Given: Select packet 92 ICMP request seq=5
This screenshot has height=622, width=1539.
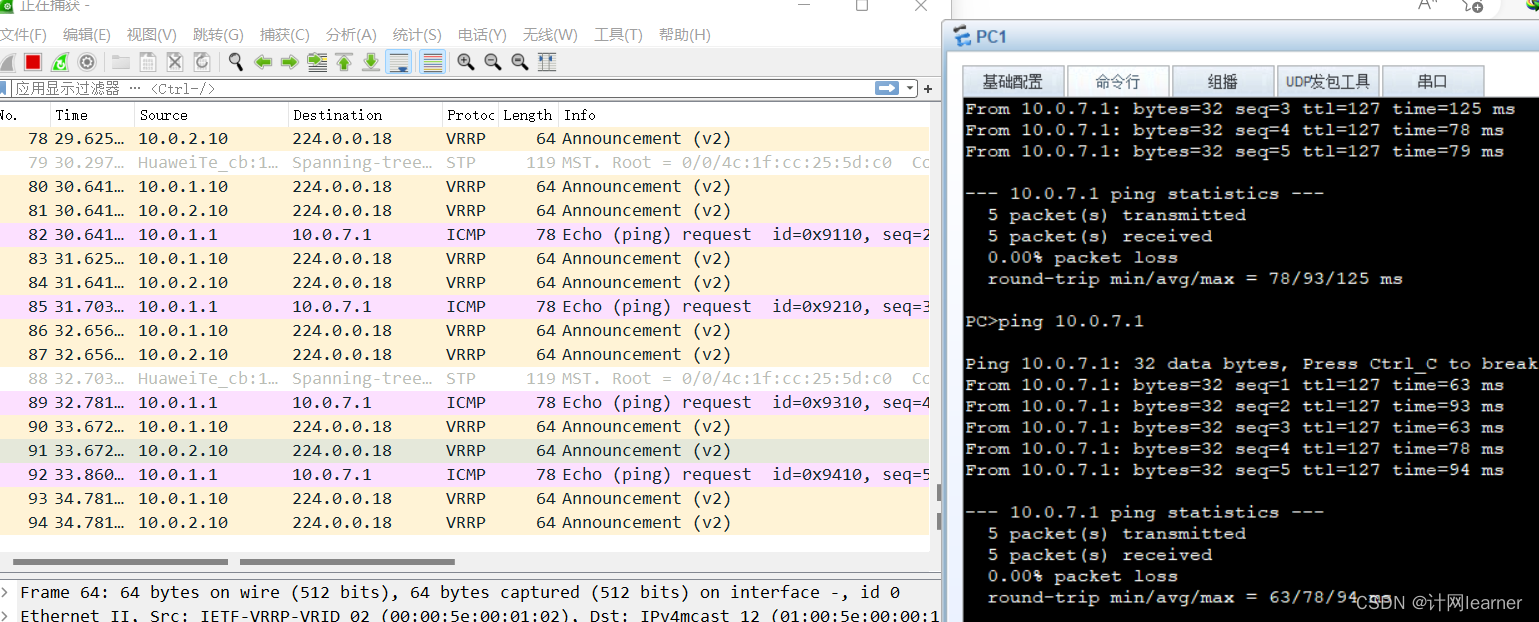Looking at the screenshot, I should tap(464, 474).
